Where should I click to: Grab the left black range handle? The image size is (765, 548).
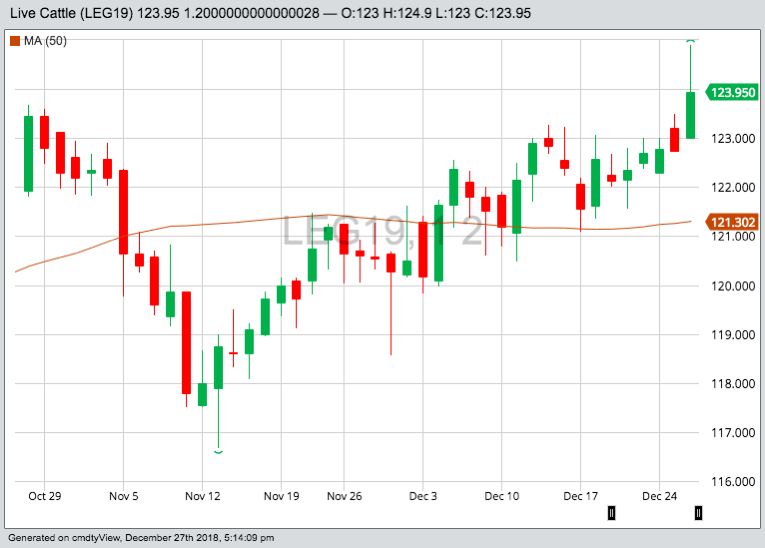(x=611, y=513)
